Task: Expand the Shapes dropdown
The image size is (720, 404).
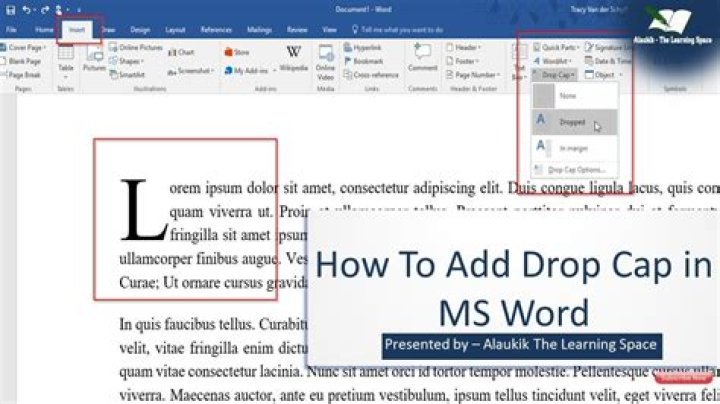Action: 127,61
